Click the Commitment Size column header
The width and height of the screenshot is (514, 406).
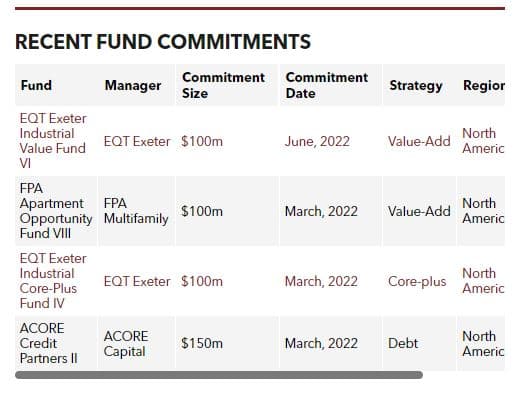point(223,85)
